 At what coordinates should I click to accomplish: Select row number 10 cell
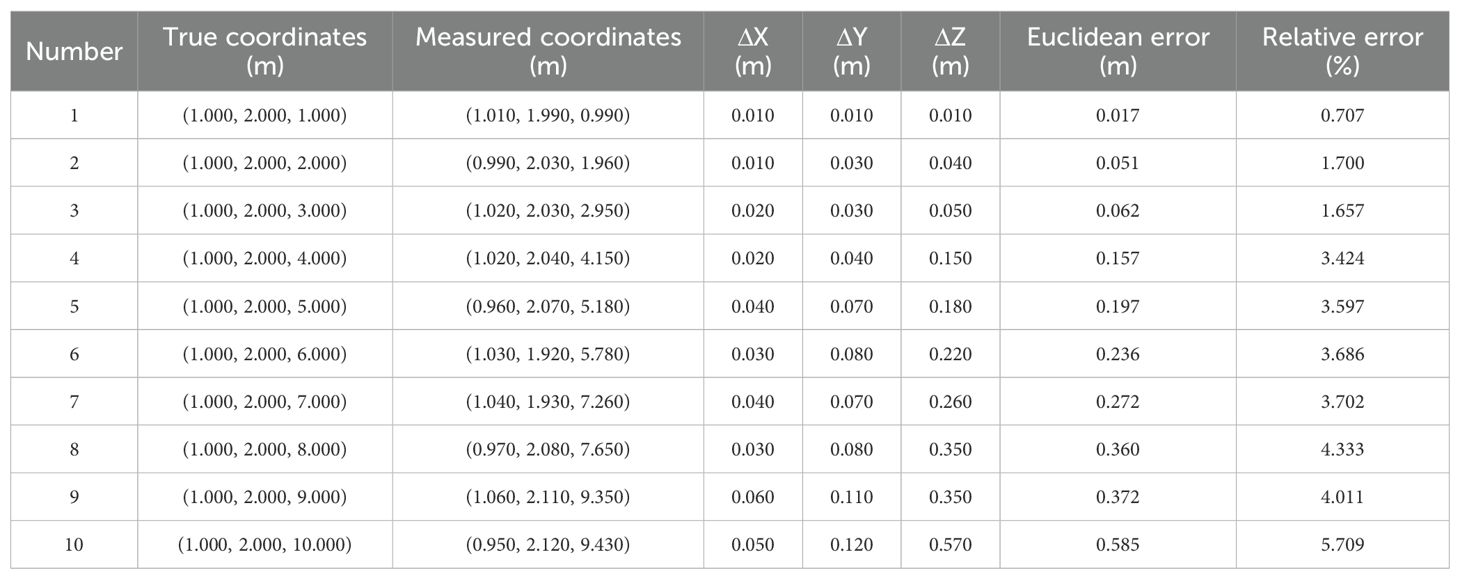[x=74, y=545]
